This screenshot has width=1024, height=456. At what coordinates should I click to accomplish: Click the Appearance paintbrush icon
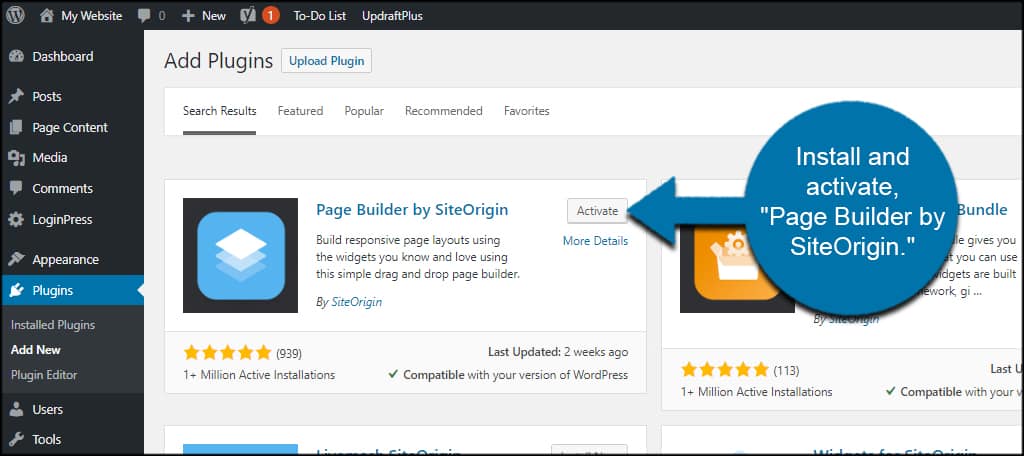16,259
